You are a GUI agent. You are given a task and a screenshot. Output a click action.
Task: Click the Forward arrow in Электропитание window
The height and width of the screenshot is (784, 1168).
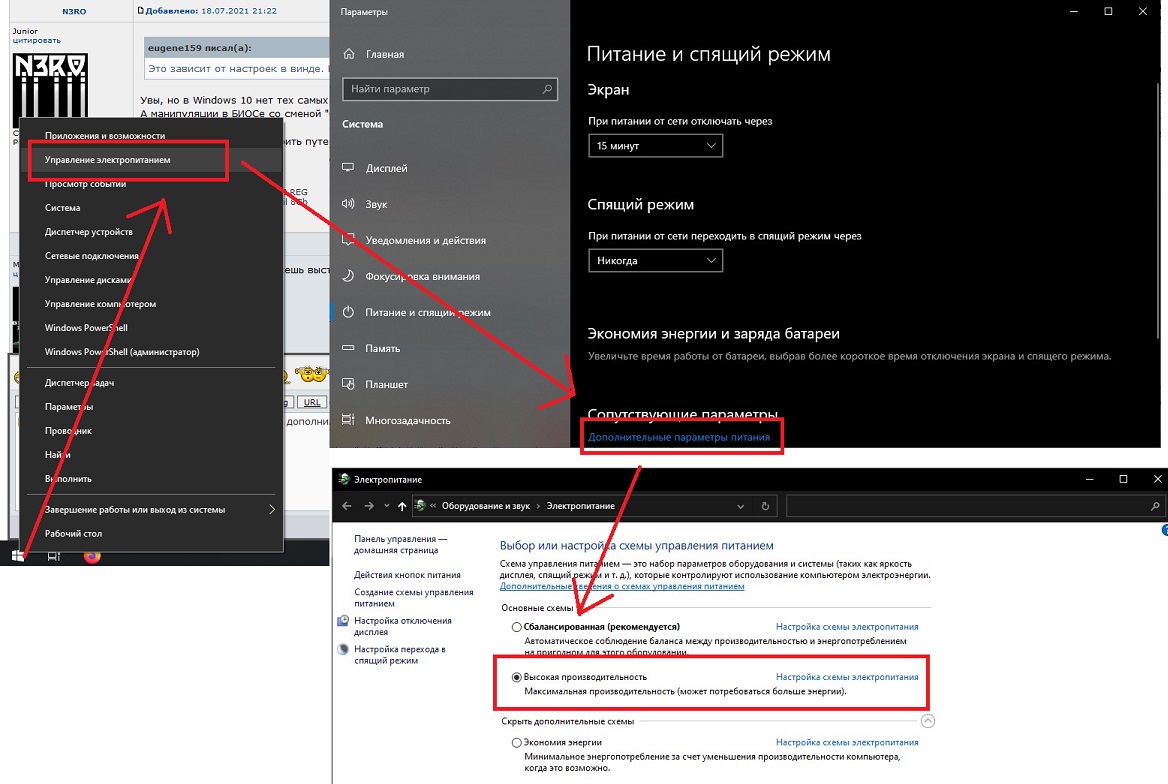point(369,506)
